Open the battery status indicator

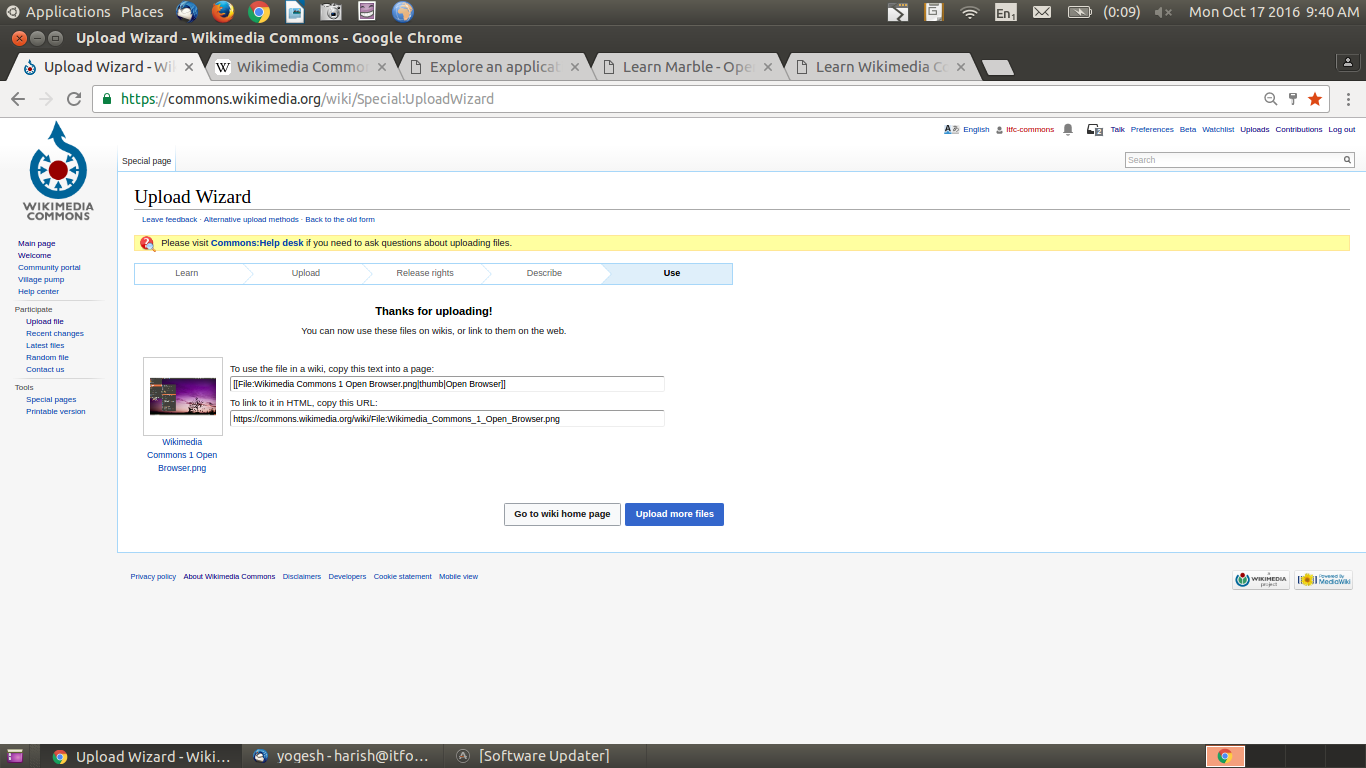pos(1079,12)
